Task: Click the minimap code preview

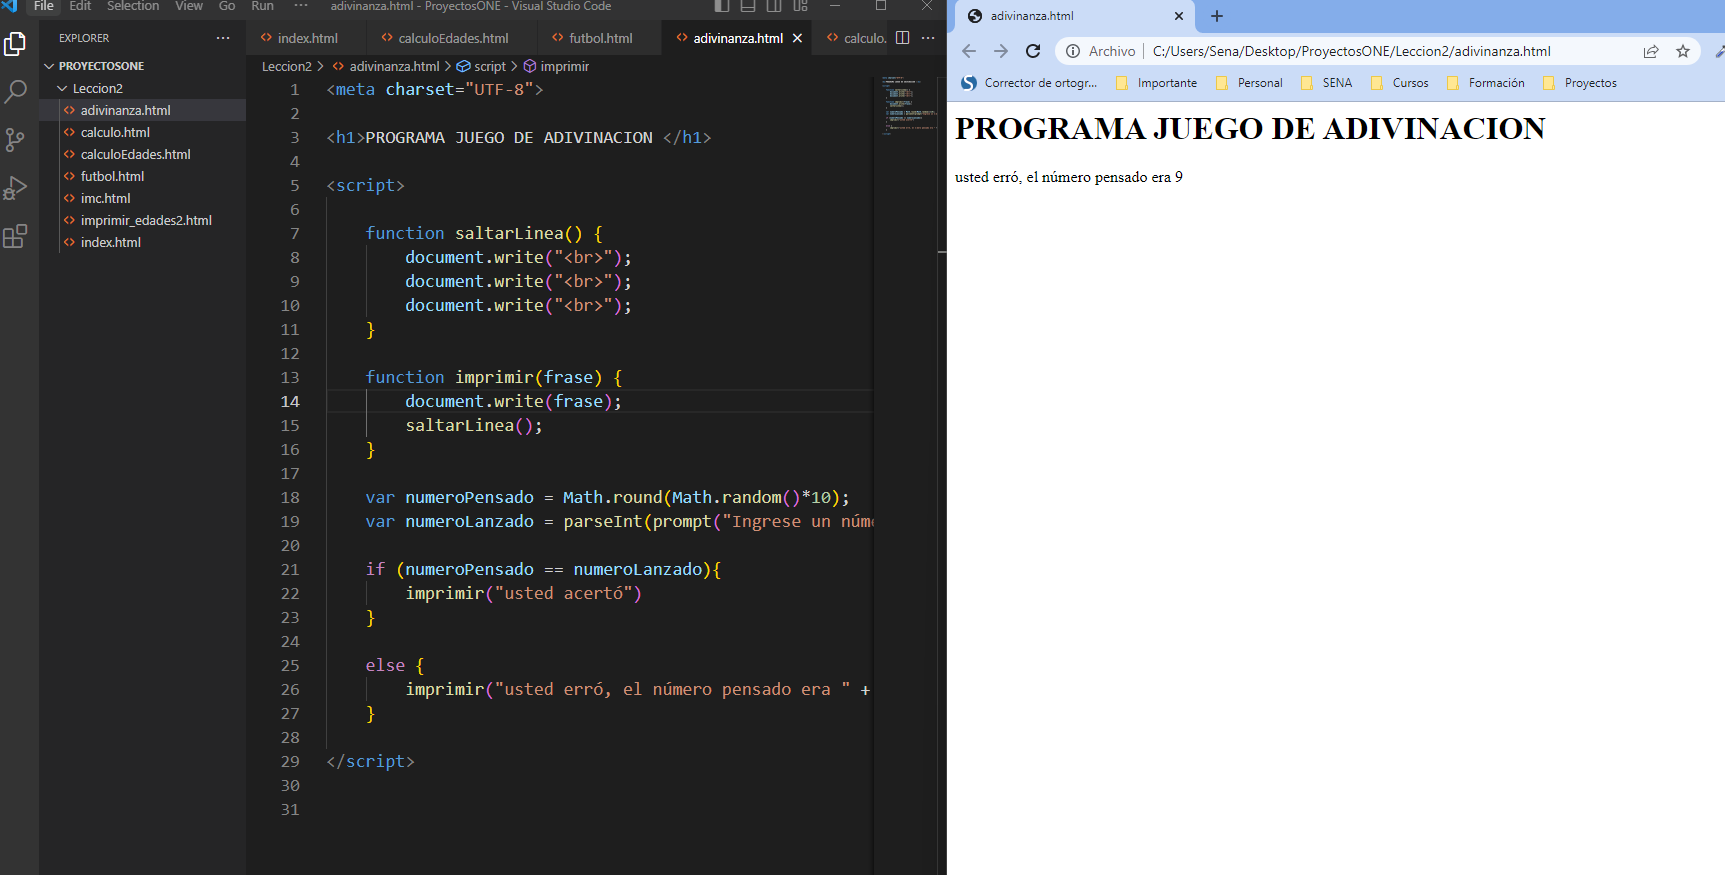Action: [909, 104]
